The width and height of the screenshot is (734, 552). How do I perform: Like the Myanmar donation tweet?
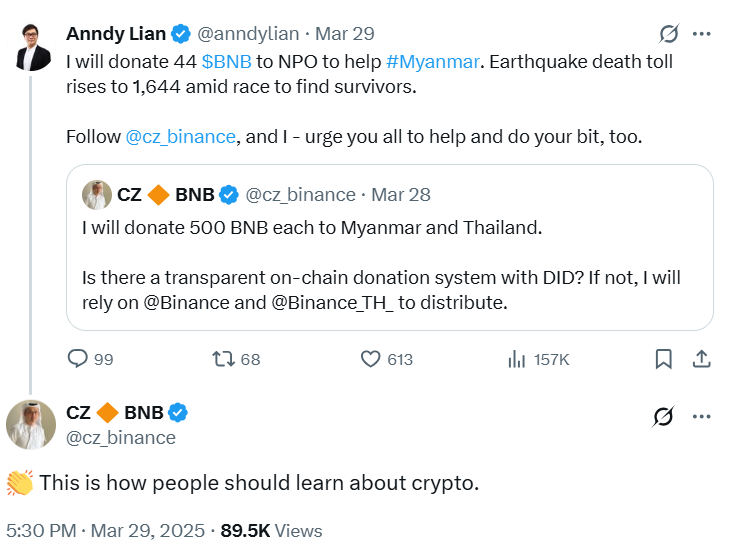tap(372, 359)
